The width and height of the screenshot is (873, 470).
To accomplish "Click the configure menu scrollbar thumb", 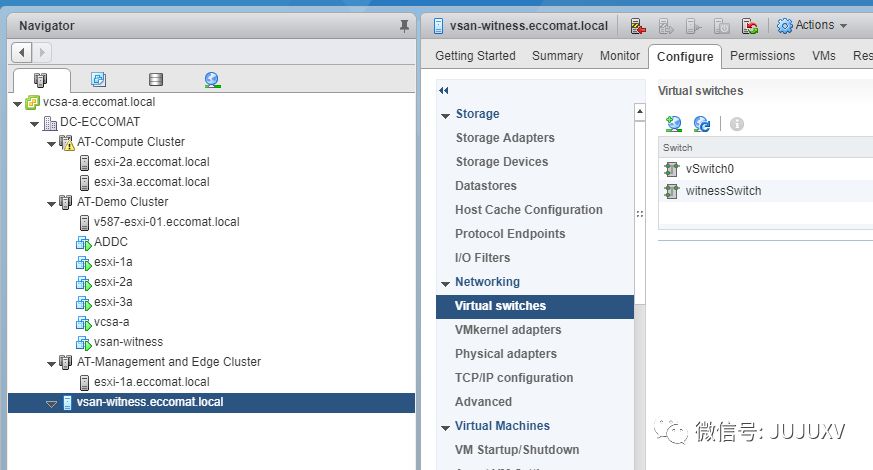I will tap(640, 213).
